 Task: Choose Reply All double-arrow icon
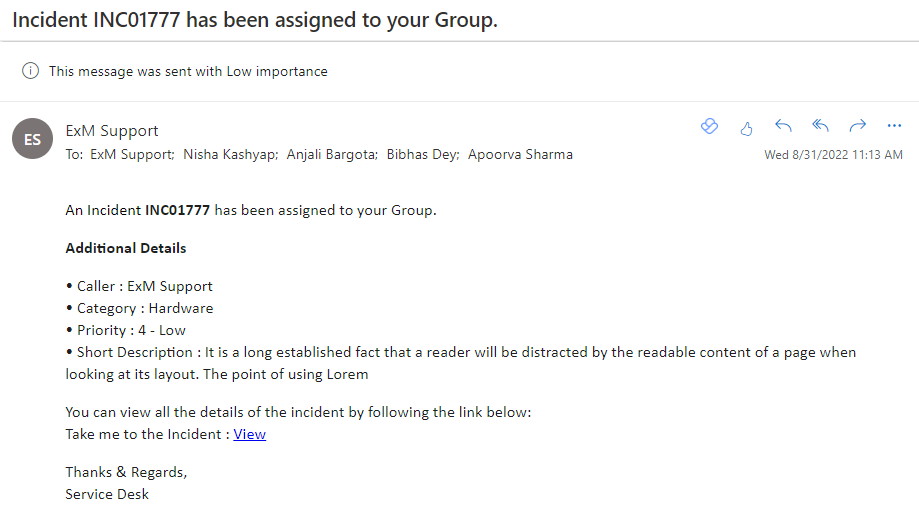(821, 125)
